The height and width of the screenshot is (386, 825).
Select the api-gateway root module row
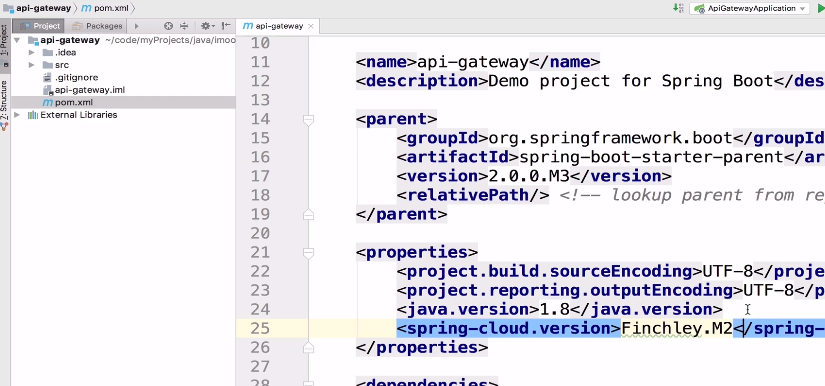tap(123, 40)
